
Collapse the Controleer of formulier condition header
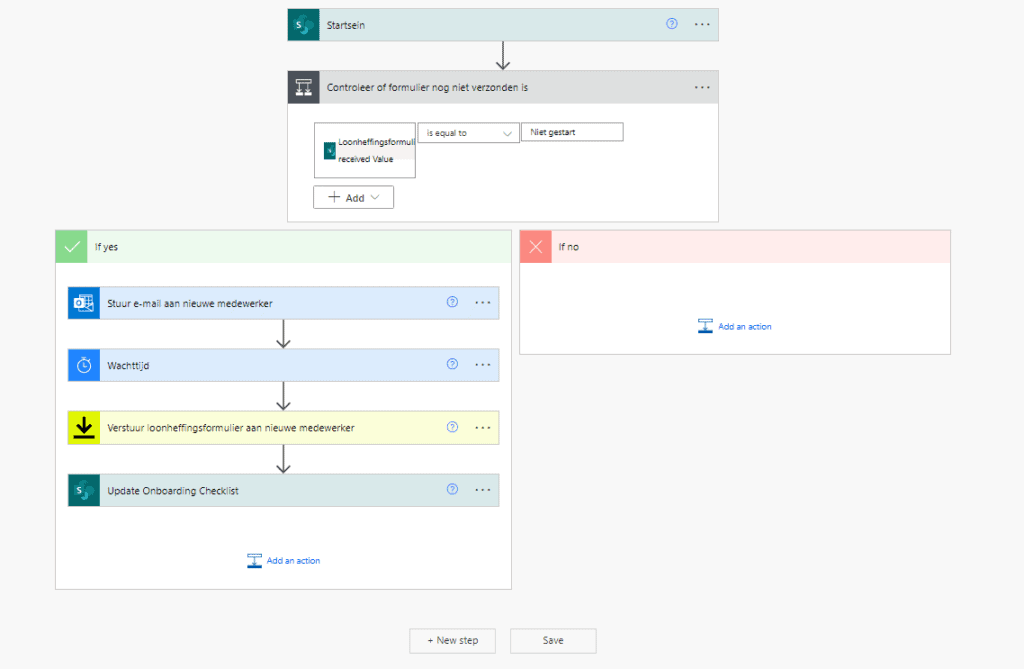pyautogui.click(x=500, y=87)
